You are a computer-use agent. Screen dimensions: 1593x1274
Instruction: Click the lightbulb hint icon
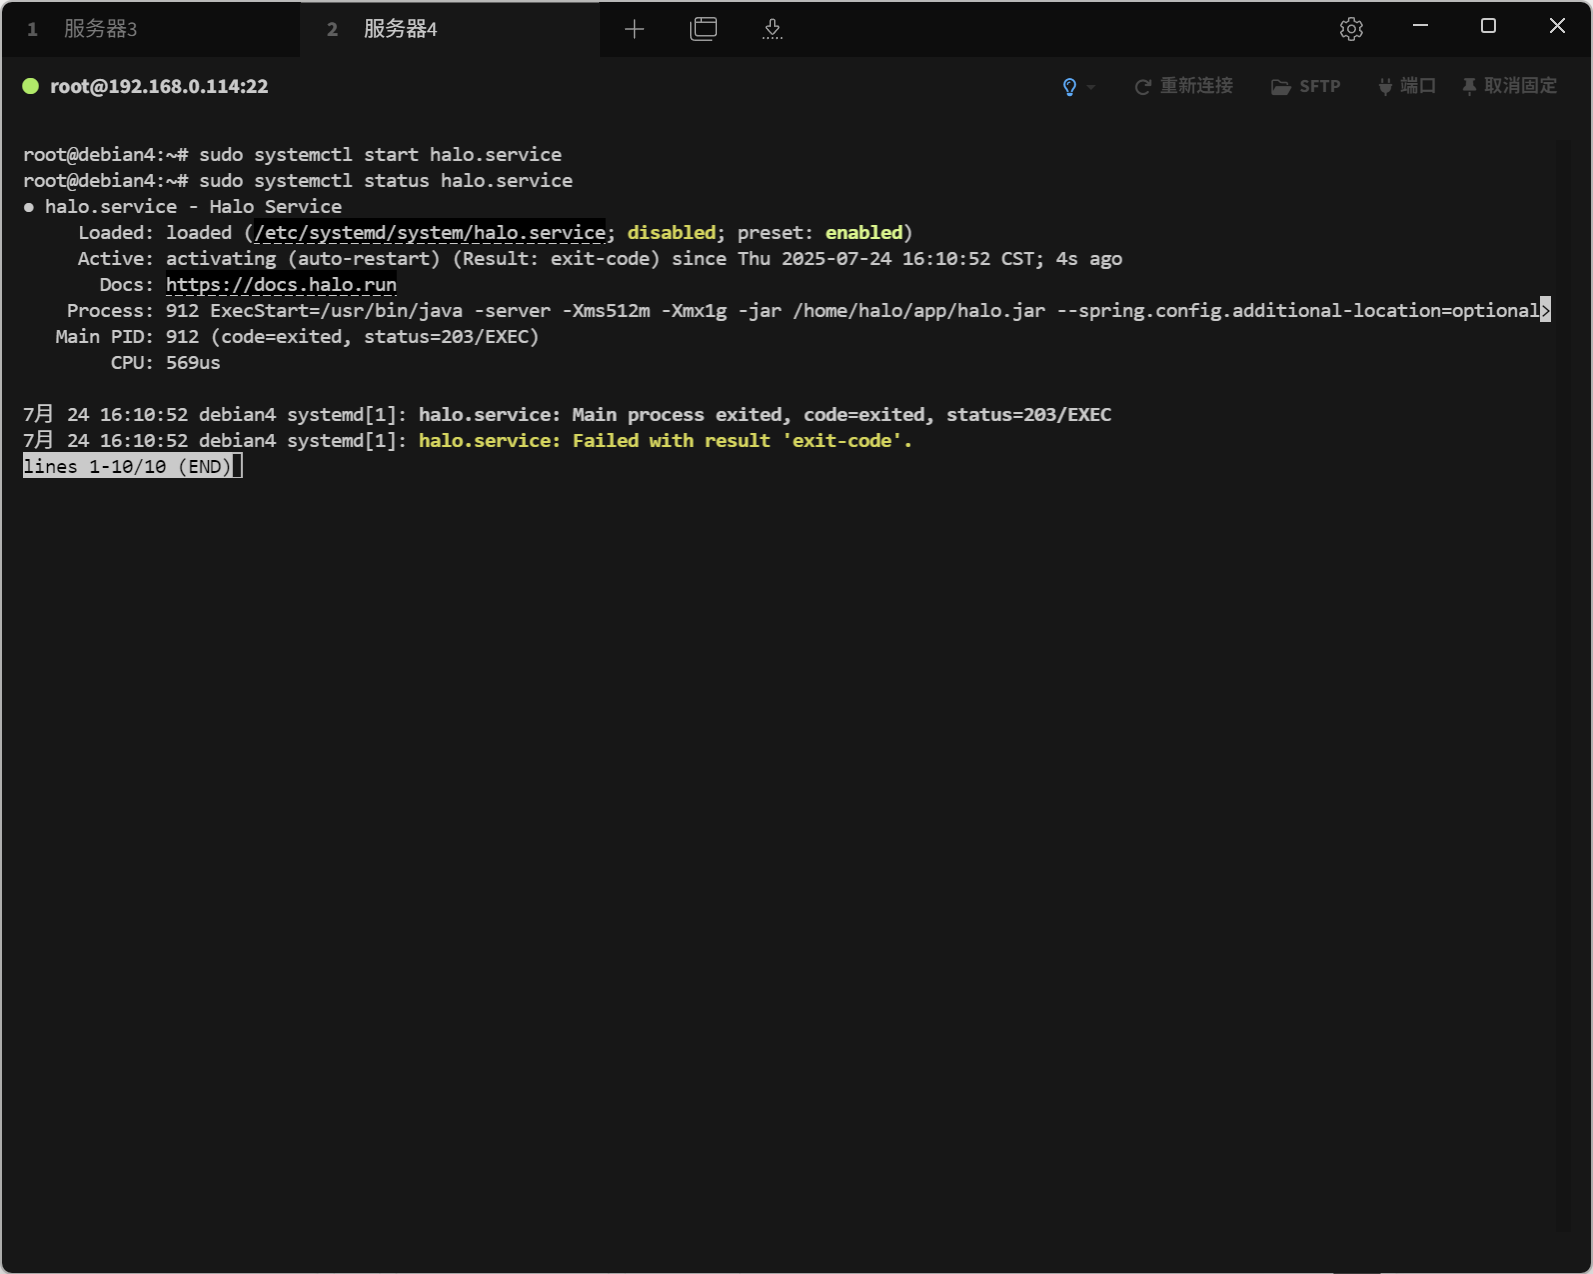pyautogui.click(x=1069, y=87)
